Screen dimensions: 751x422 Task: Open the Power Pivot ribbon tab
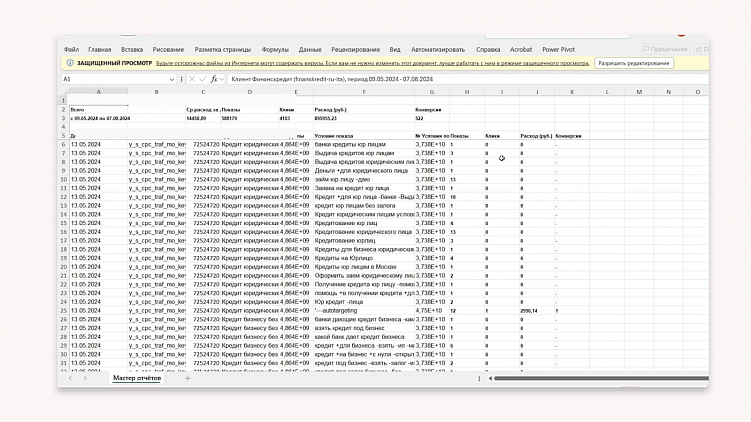tap(558, 49)
